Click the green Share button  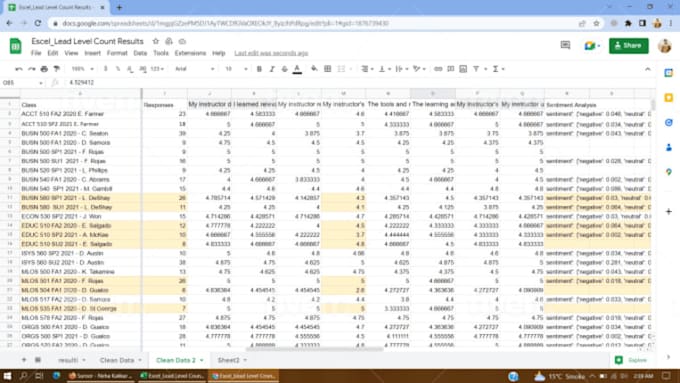(628, 46)
